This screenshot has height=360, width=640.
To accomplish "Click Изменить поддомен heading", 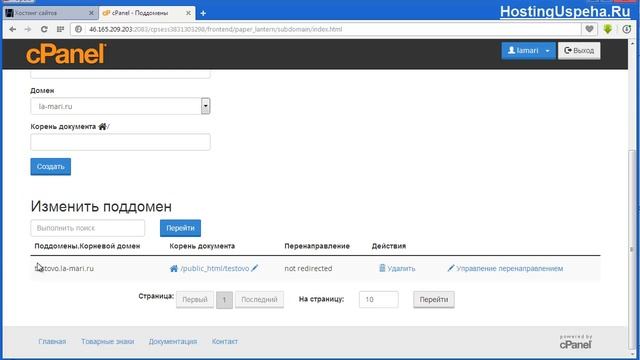I will [101, 207].
